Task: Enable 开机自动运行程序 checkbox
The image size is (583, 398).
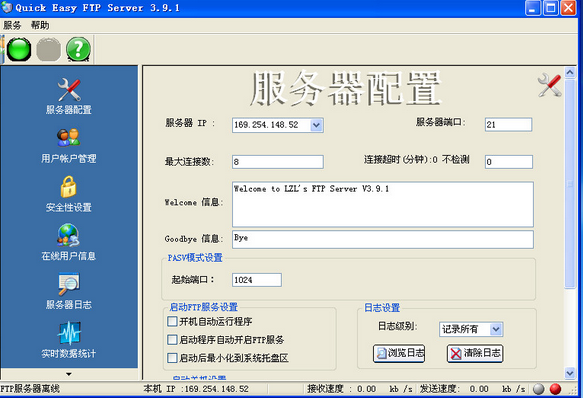Action: (172, 321)
